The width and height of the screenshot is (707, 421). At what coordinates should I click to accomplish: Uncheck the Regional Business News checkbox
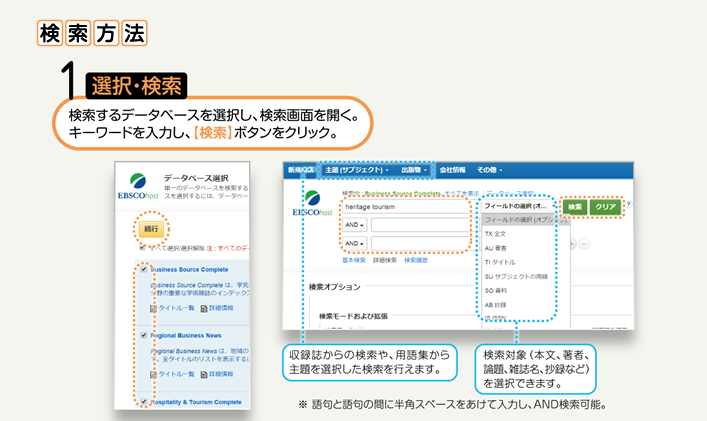pos(144,335)
